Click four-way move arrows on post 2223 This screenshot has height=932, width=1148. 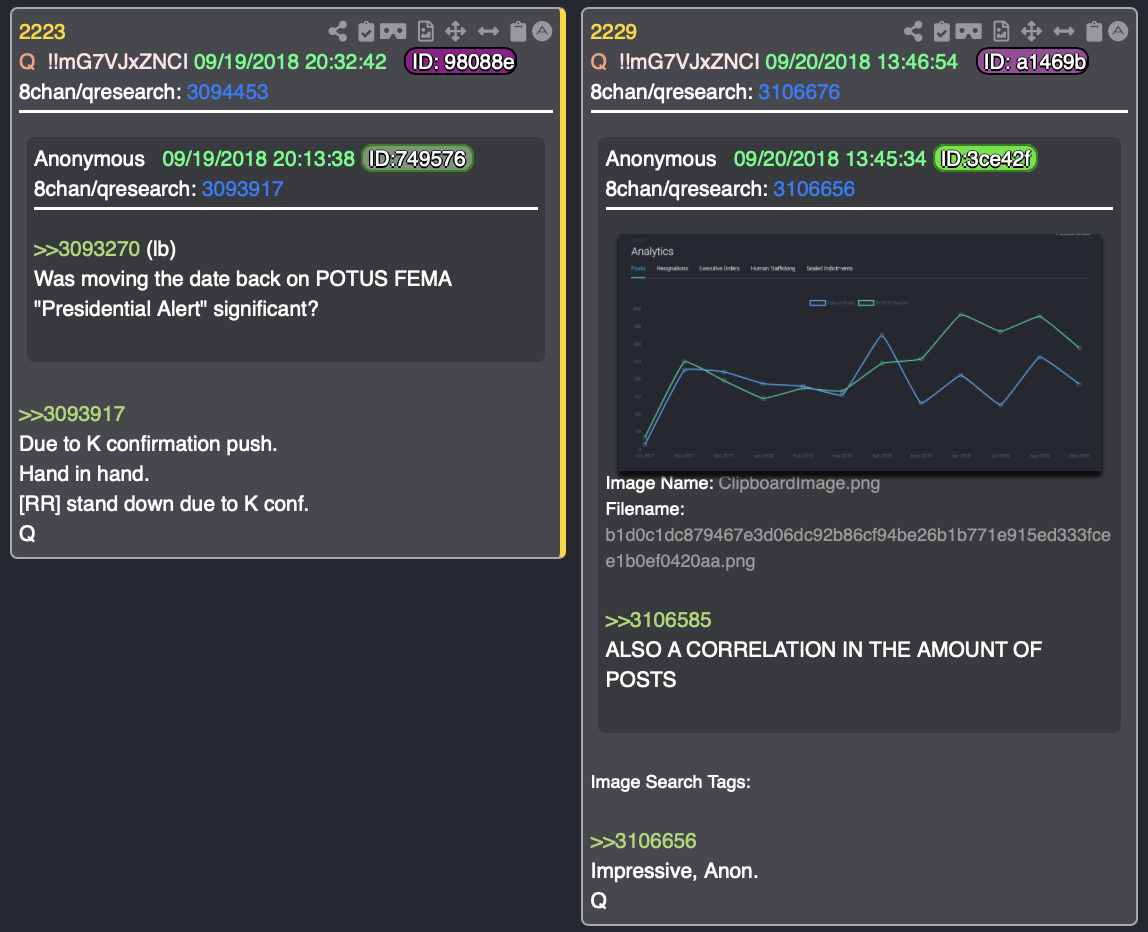pos(455,31)
